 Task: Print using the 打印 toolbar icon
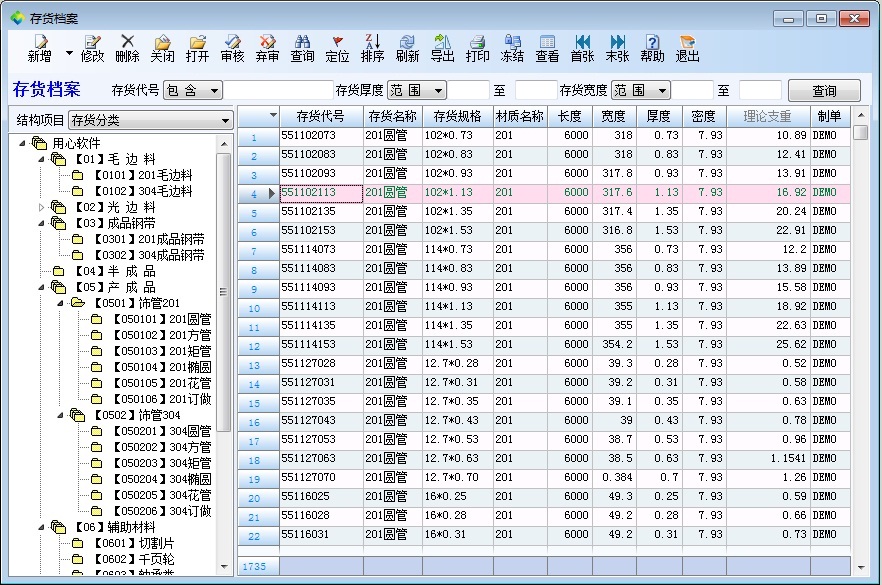click(477, 48)
